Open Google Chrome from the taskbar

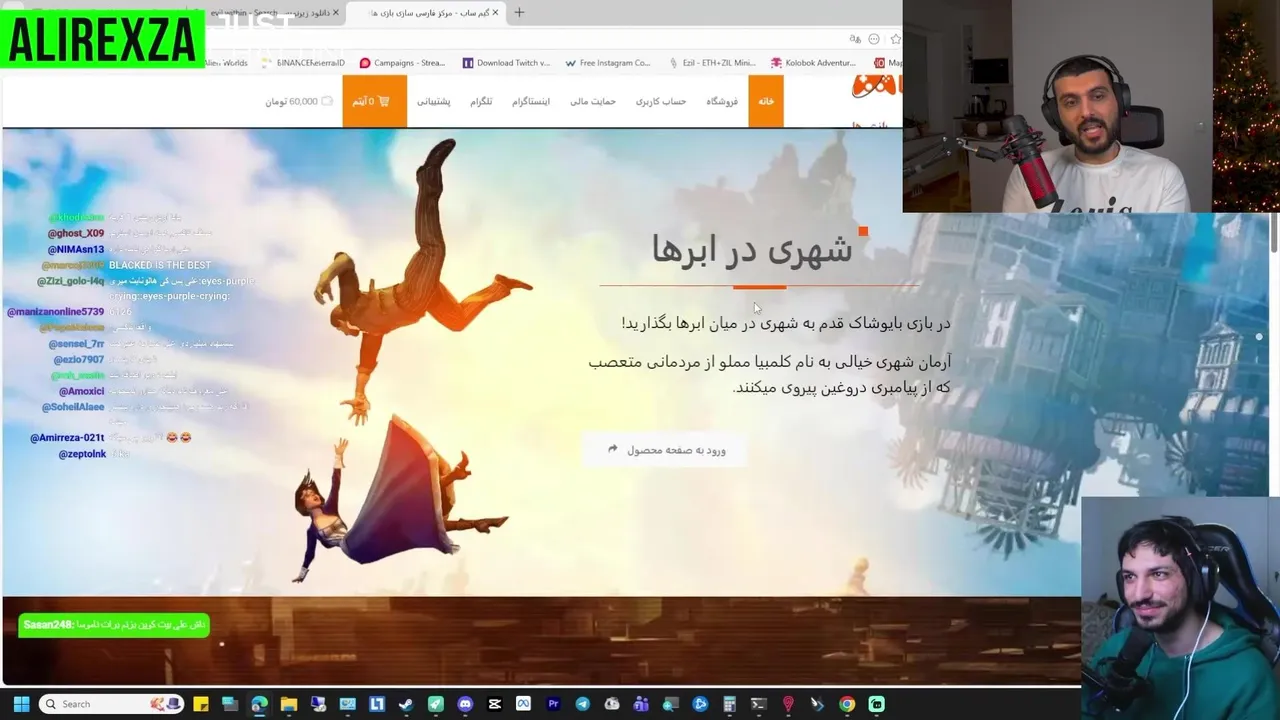[x=847, y=704]
